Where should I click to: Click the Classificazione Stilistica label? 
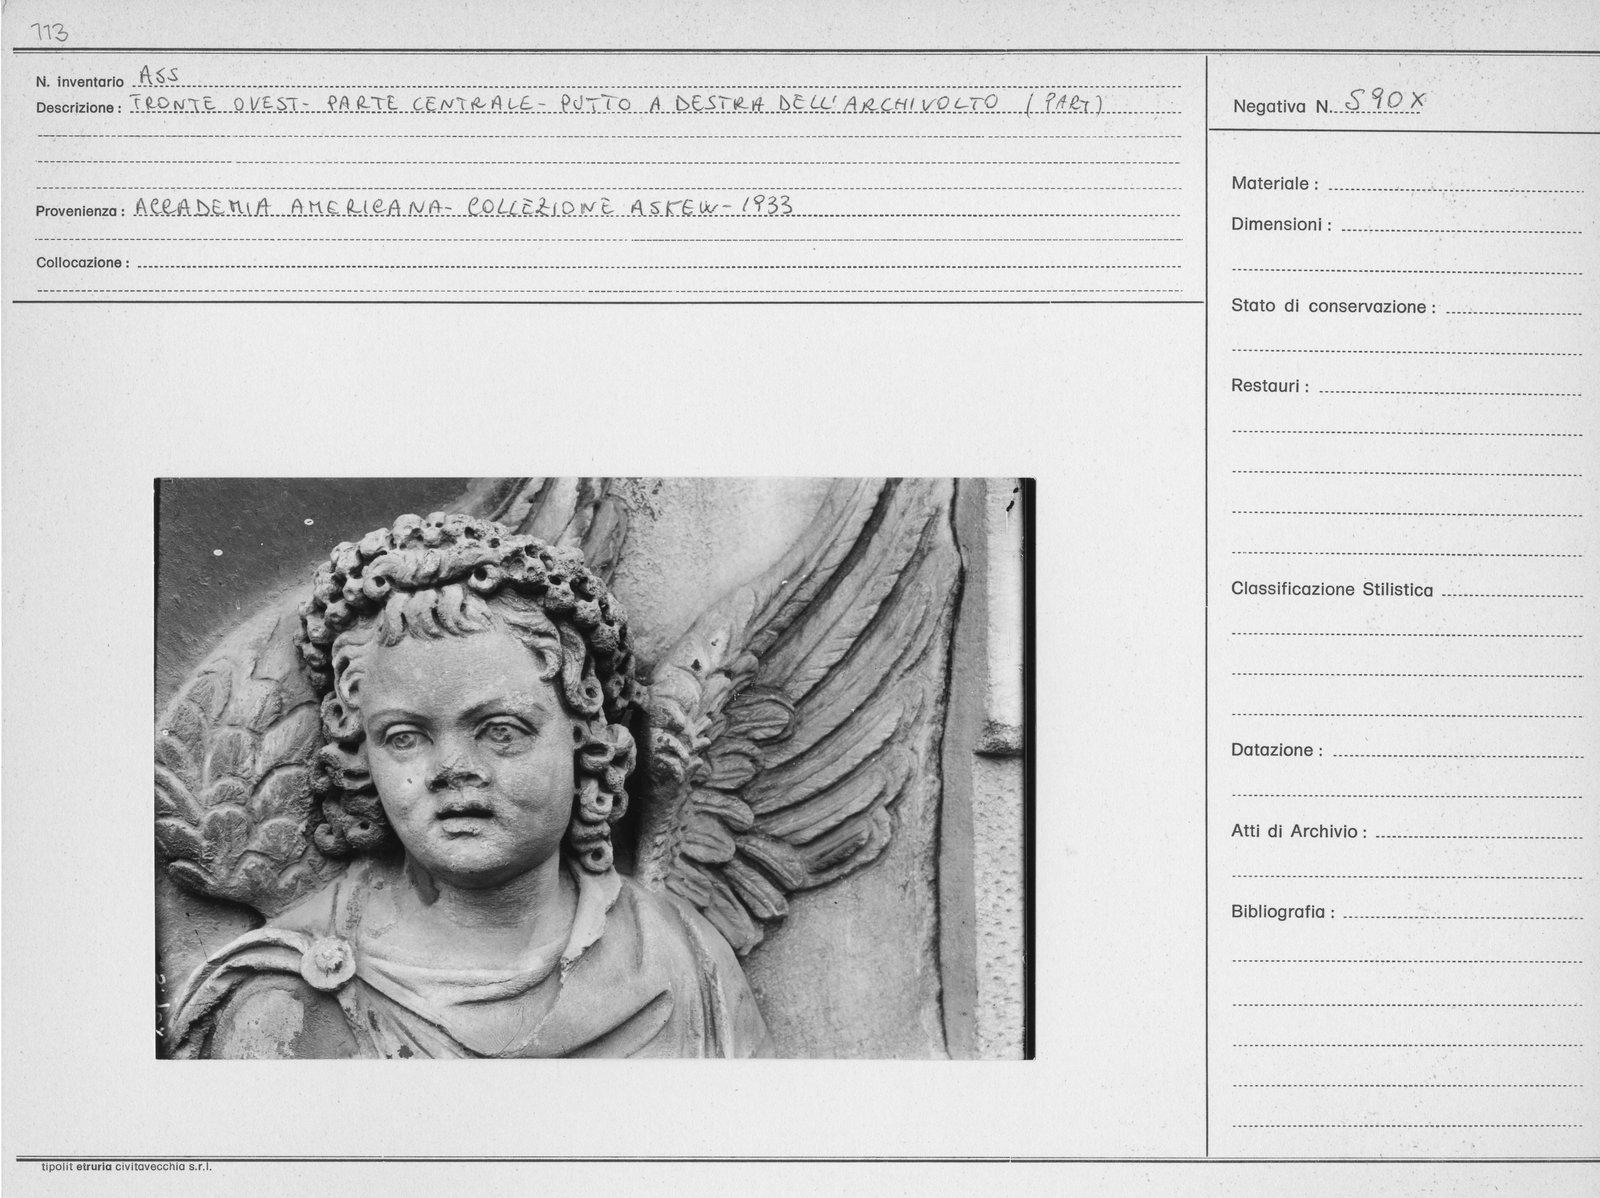coord(1332,590)
